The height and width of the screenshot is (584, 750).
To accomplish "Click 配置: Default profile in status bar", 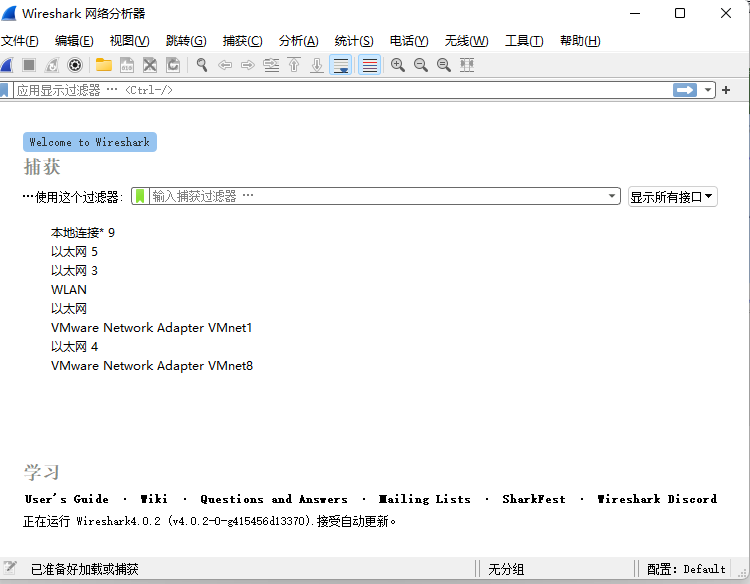I will pyautogui.click(x=686, y=569).
